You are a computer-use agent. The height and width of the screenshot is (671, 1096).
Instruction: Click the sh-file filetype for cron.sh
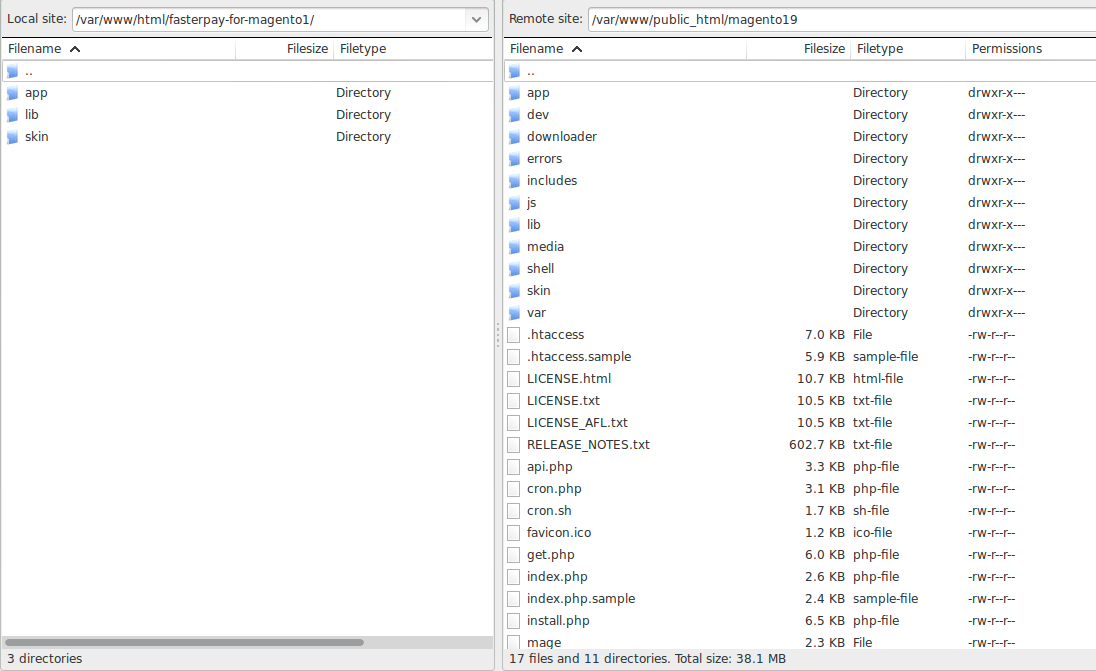(x=871, y=510)
